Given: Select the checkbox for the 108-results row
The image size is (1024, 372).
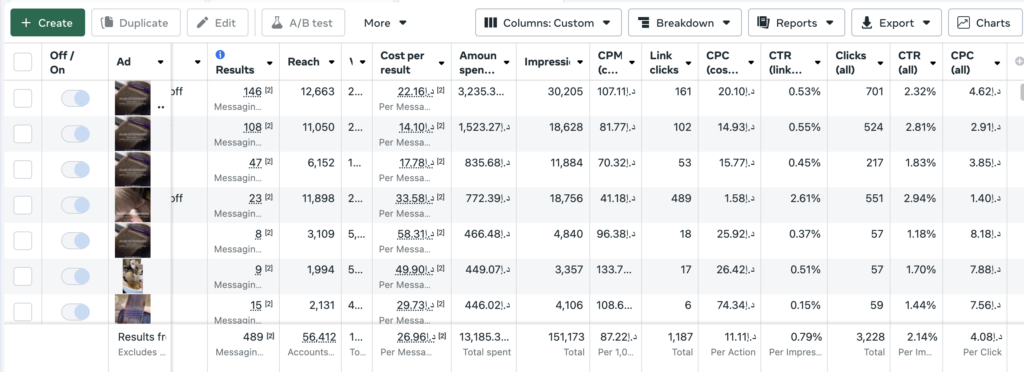Looking at the screenshot, I should tap(23, 134).
